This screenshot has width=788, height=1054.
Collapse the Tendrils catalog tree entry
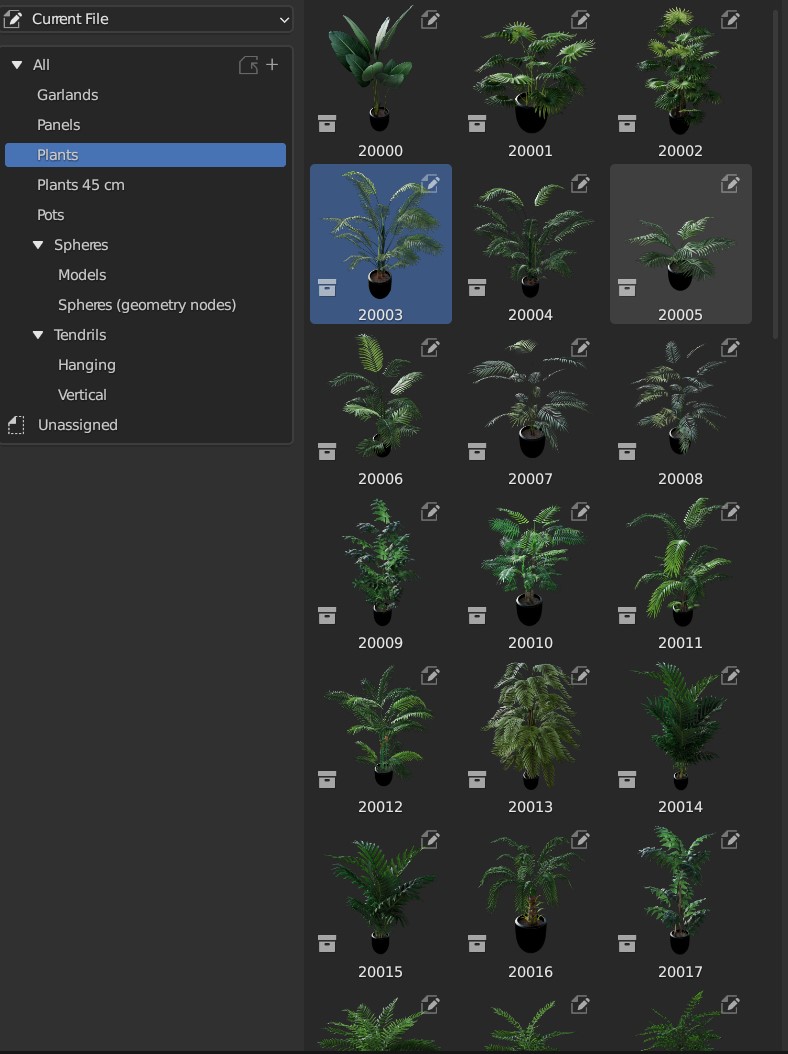38,334
